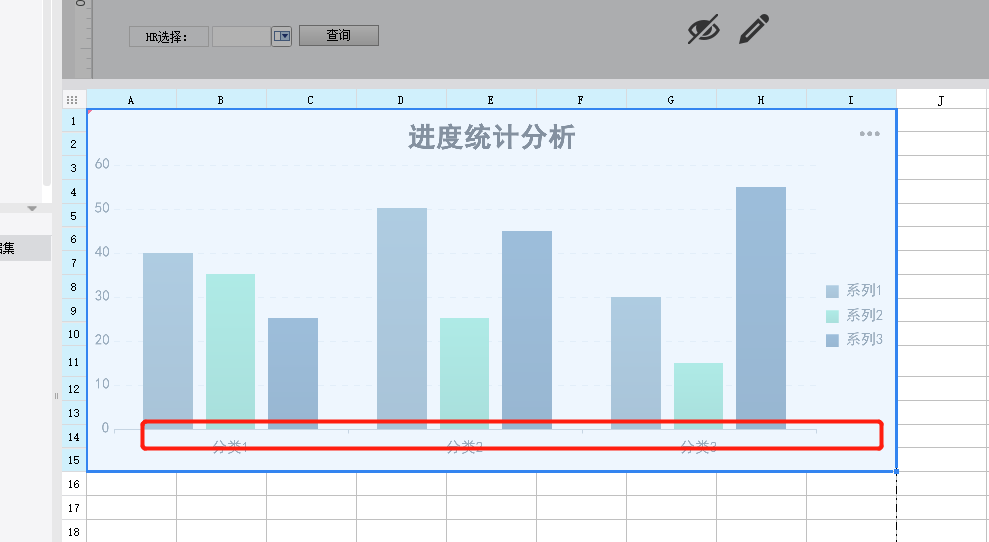Screen dimensions: 989x542
Task: Toggle 系列2 legend entry
Action: 854,315
